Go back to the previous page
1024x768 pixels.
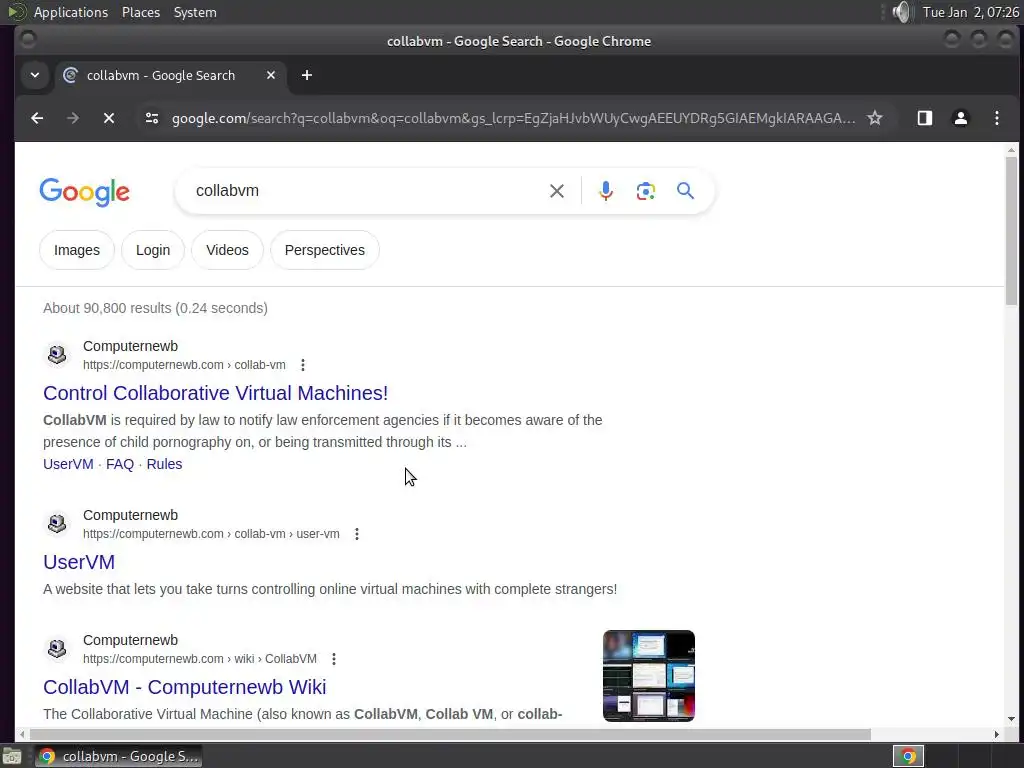37,118
